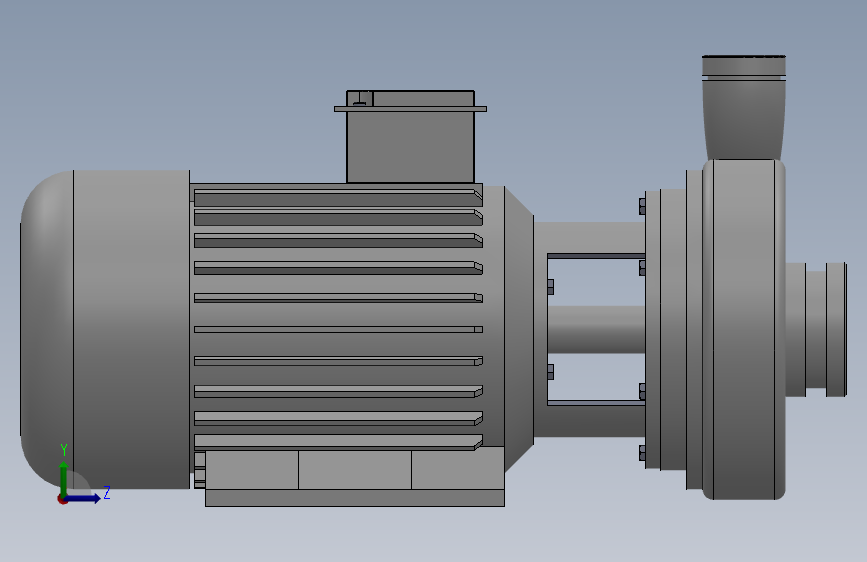Screen dimensions: 867x562
Task: Select the suction inlet flange on pump end
Action: (836, 330)
